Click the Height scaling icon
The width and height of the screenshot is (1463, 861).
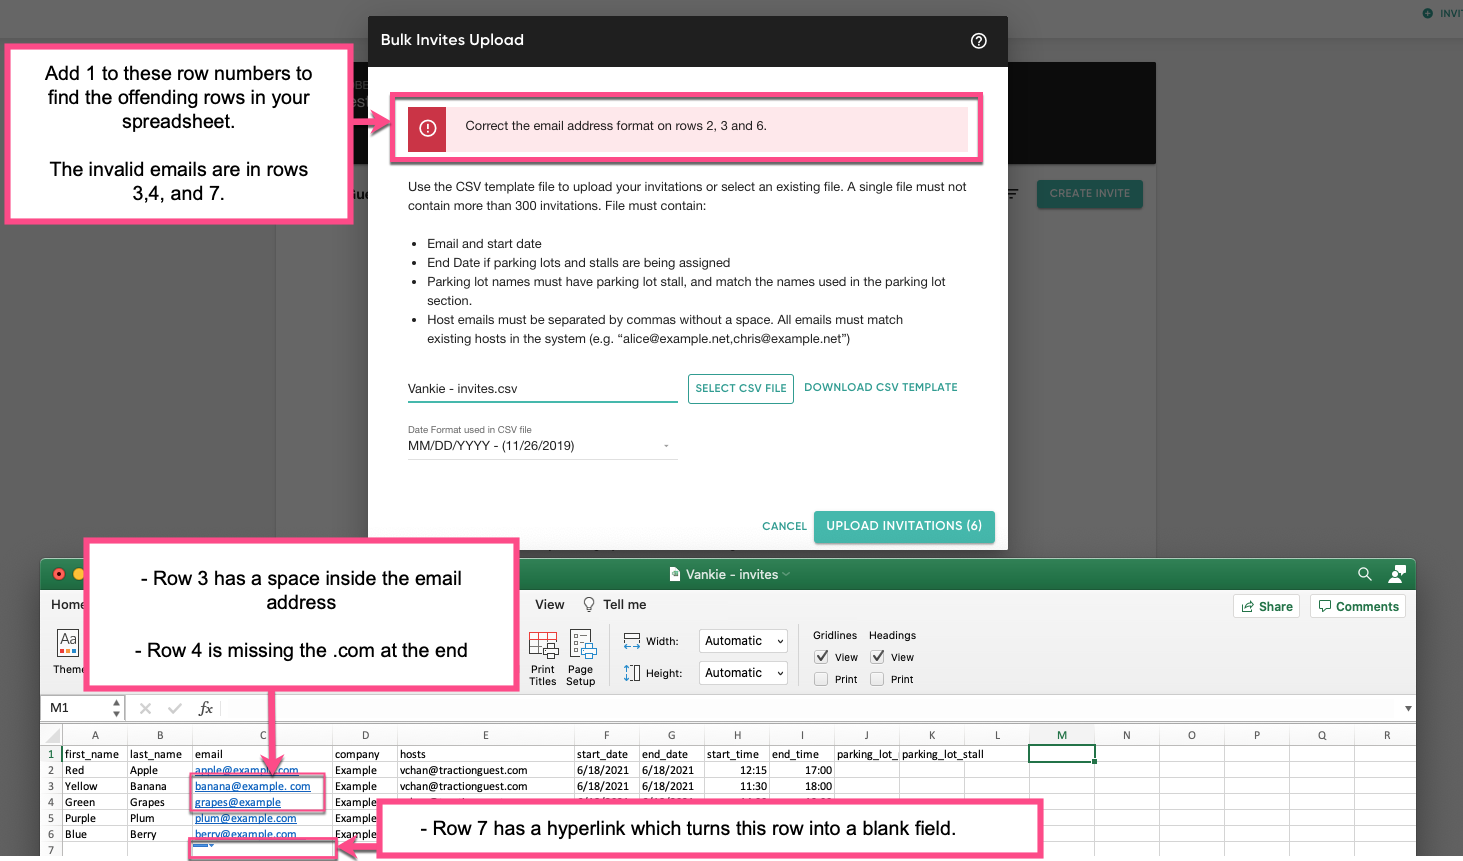click(x=632, y=673)
